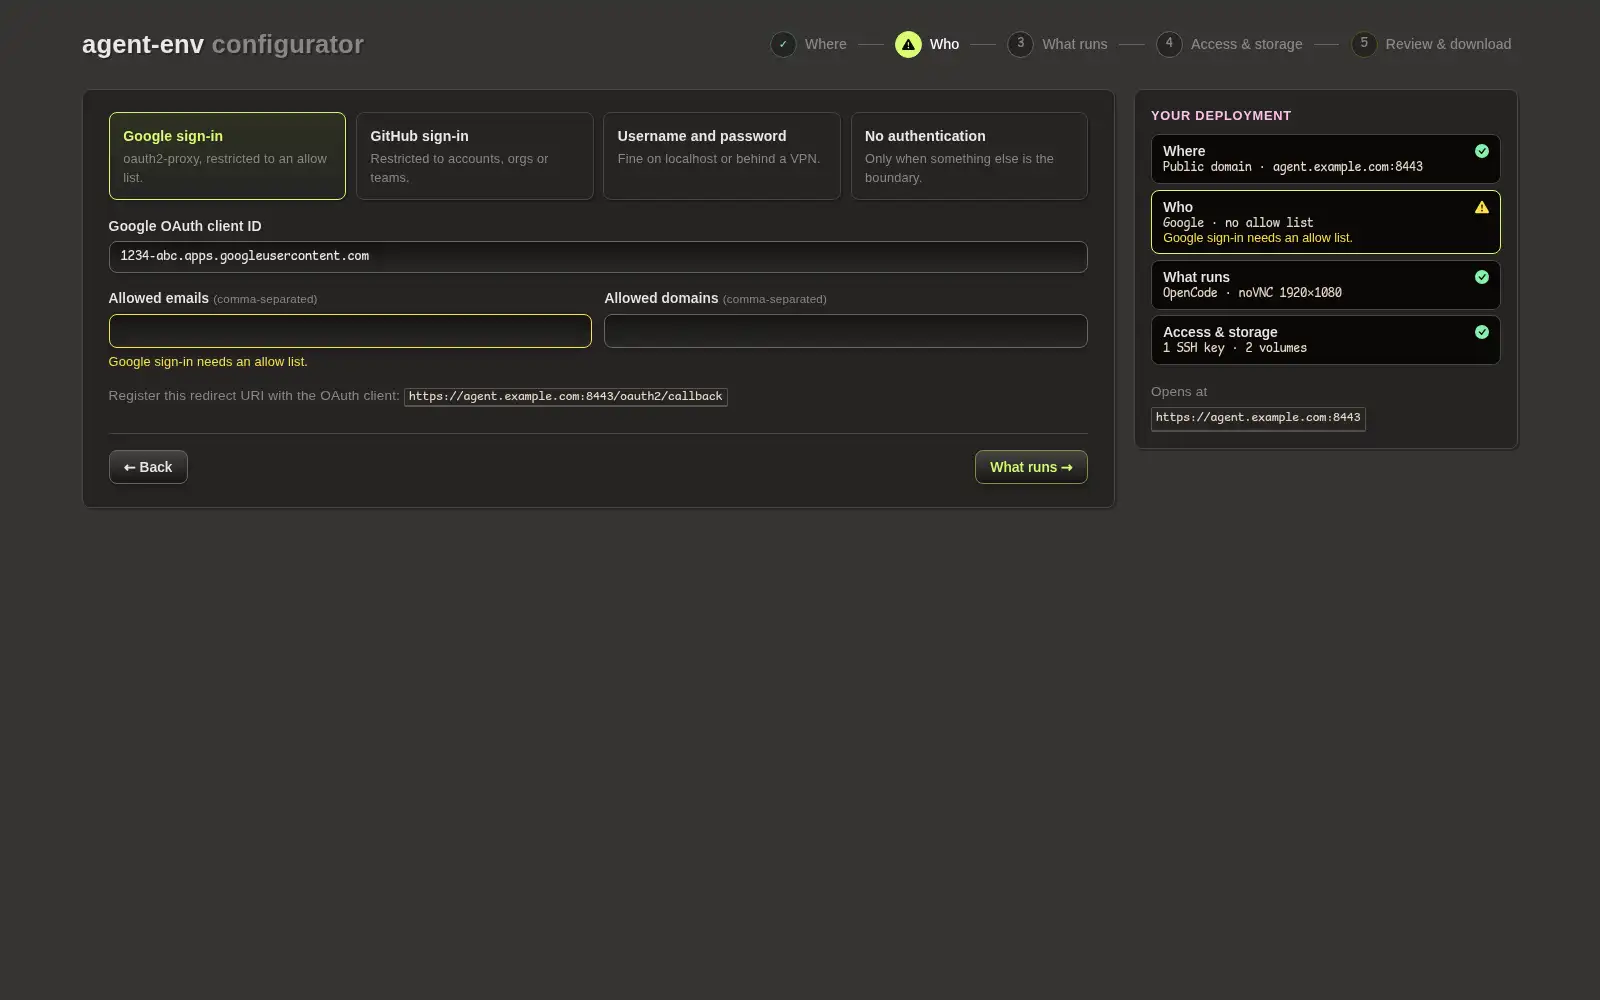Screen dimensions: 1600x1000
Task: Click the Back button
Action: pos(148,467)
